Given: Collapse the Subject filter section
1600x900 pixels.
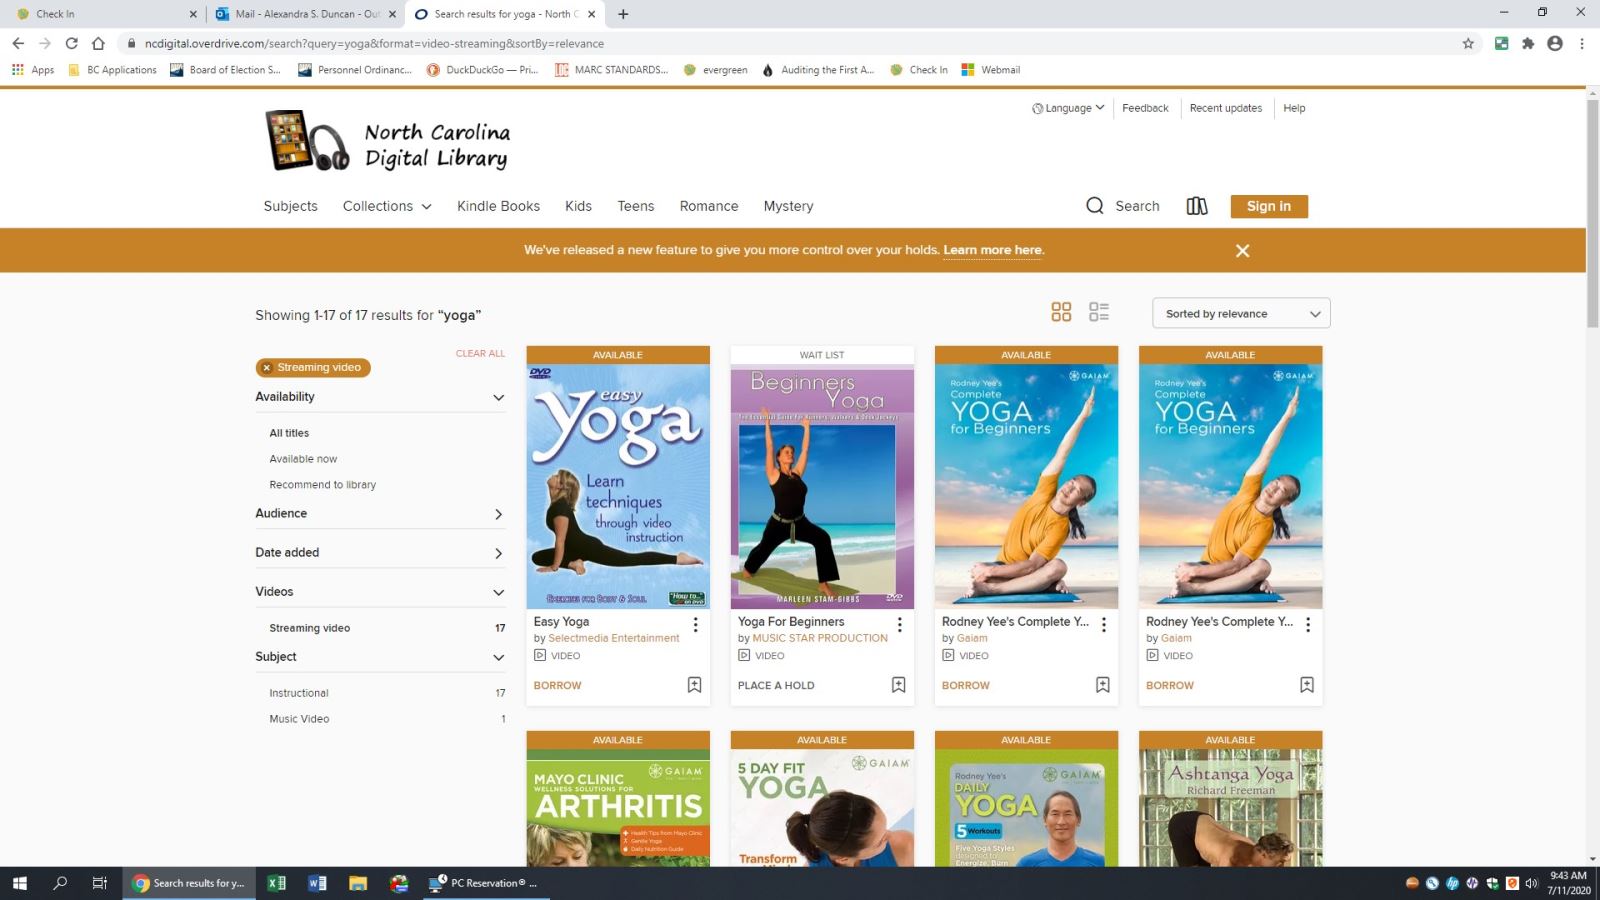Looking at the screenshot, I should [x=380, y=657].
